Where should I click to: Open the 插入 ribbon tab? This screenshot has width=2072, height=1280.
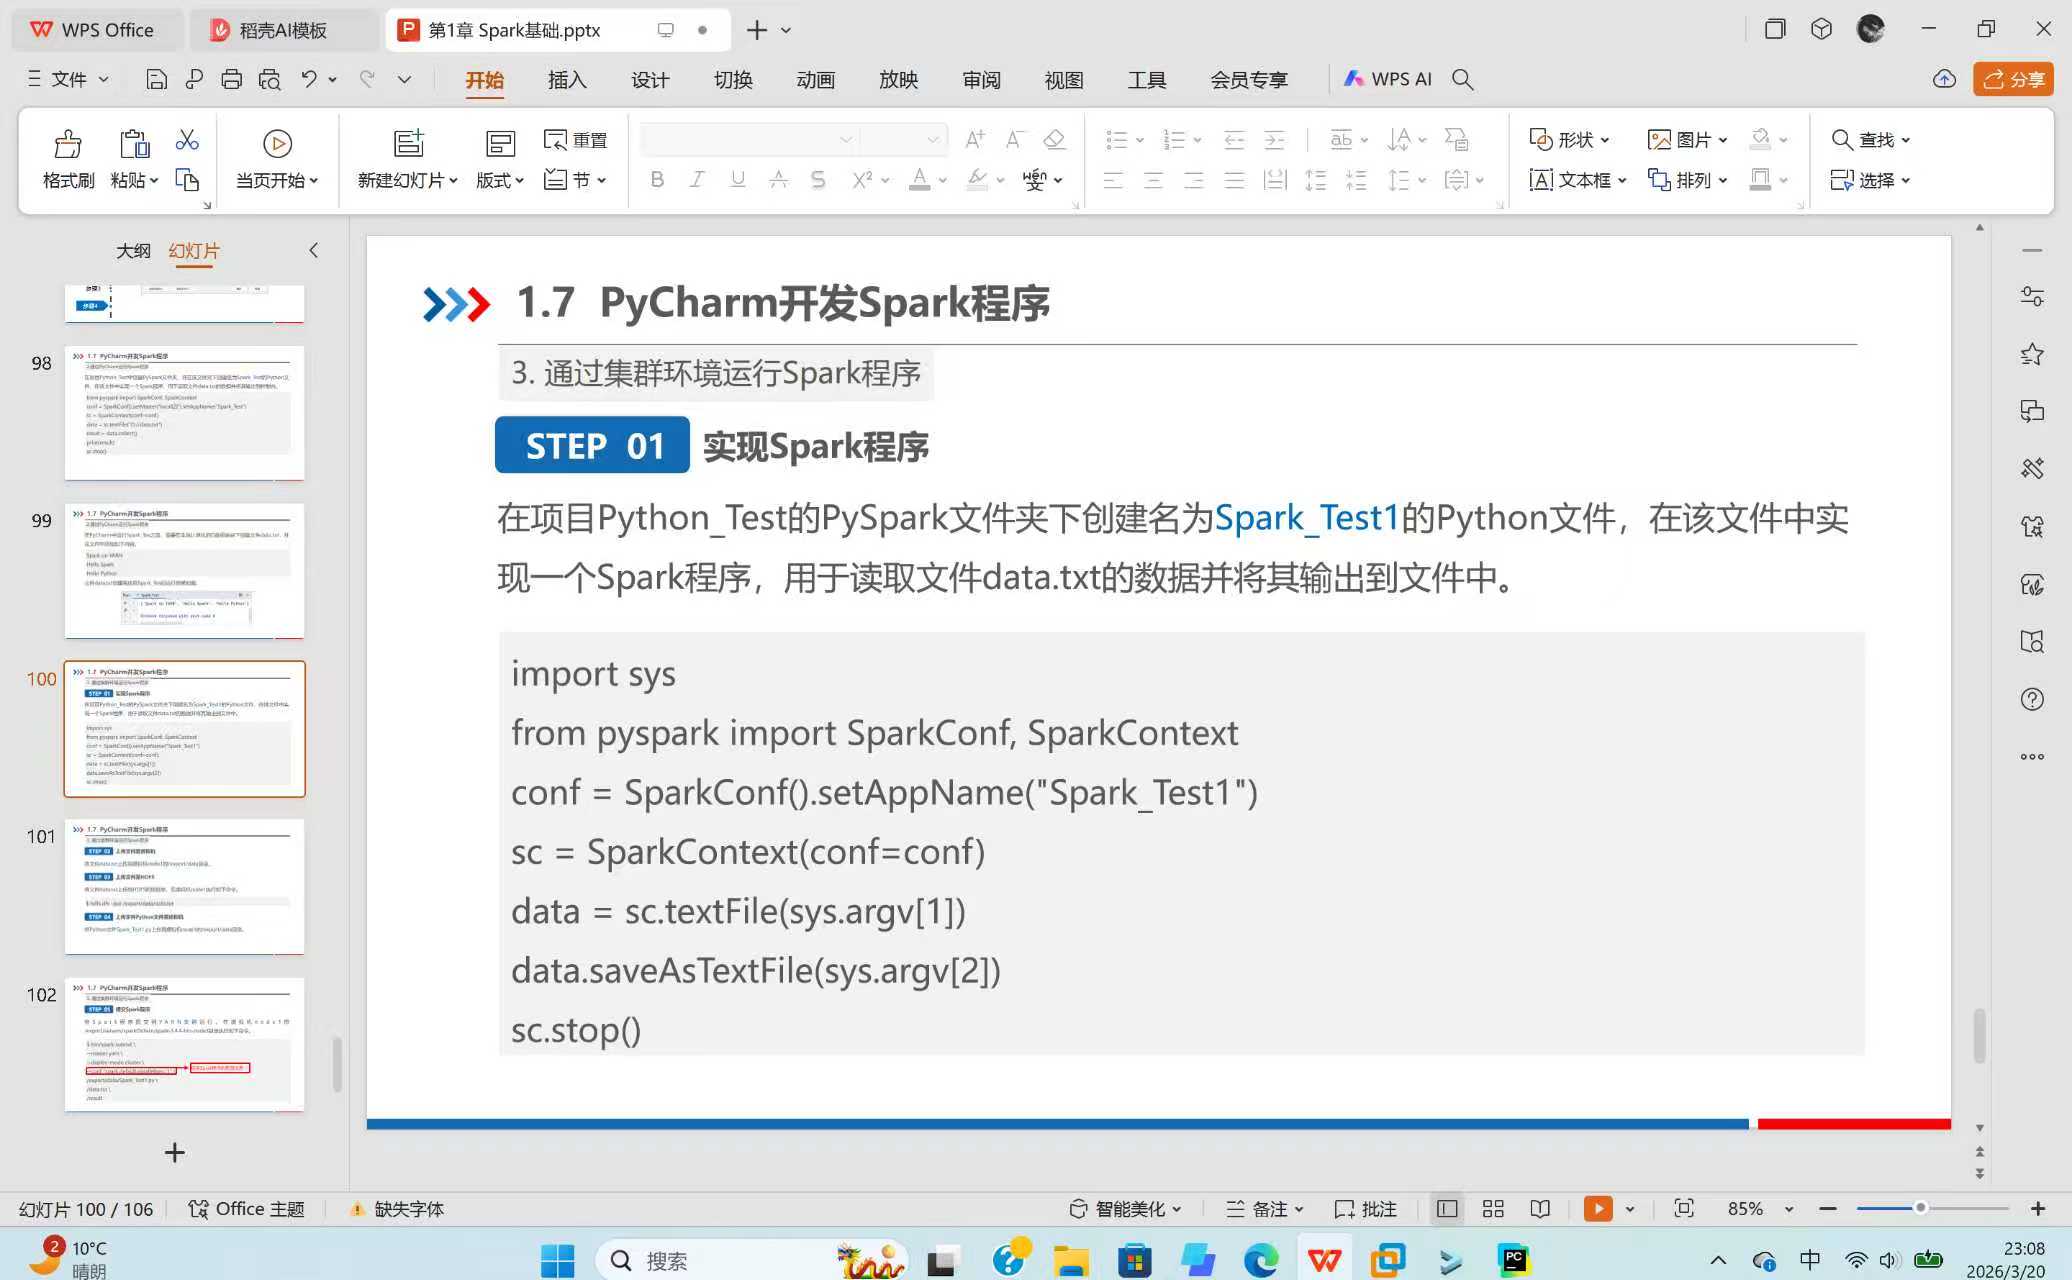[x=567, y=80]
